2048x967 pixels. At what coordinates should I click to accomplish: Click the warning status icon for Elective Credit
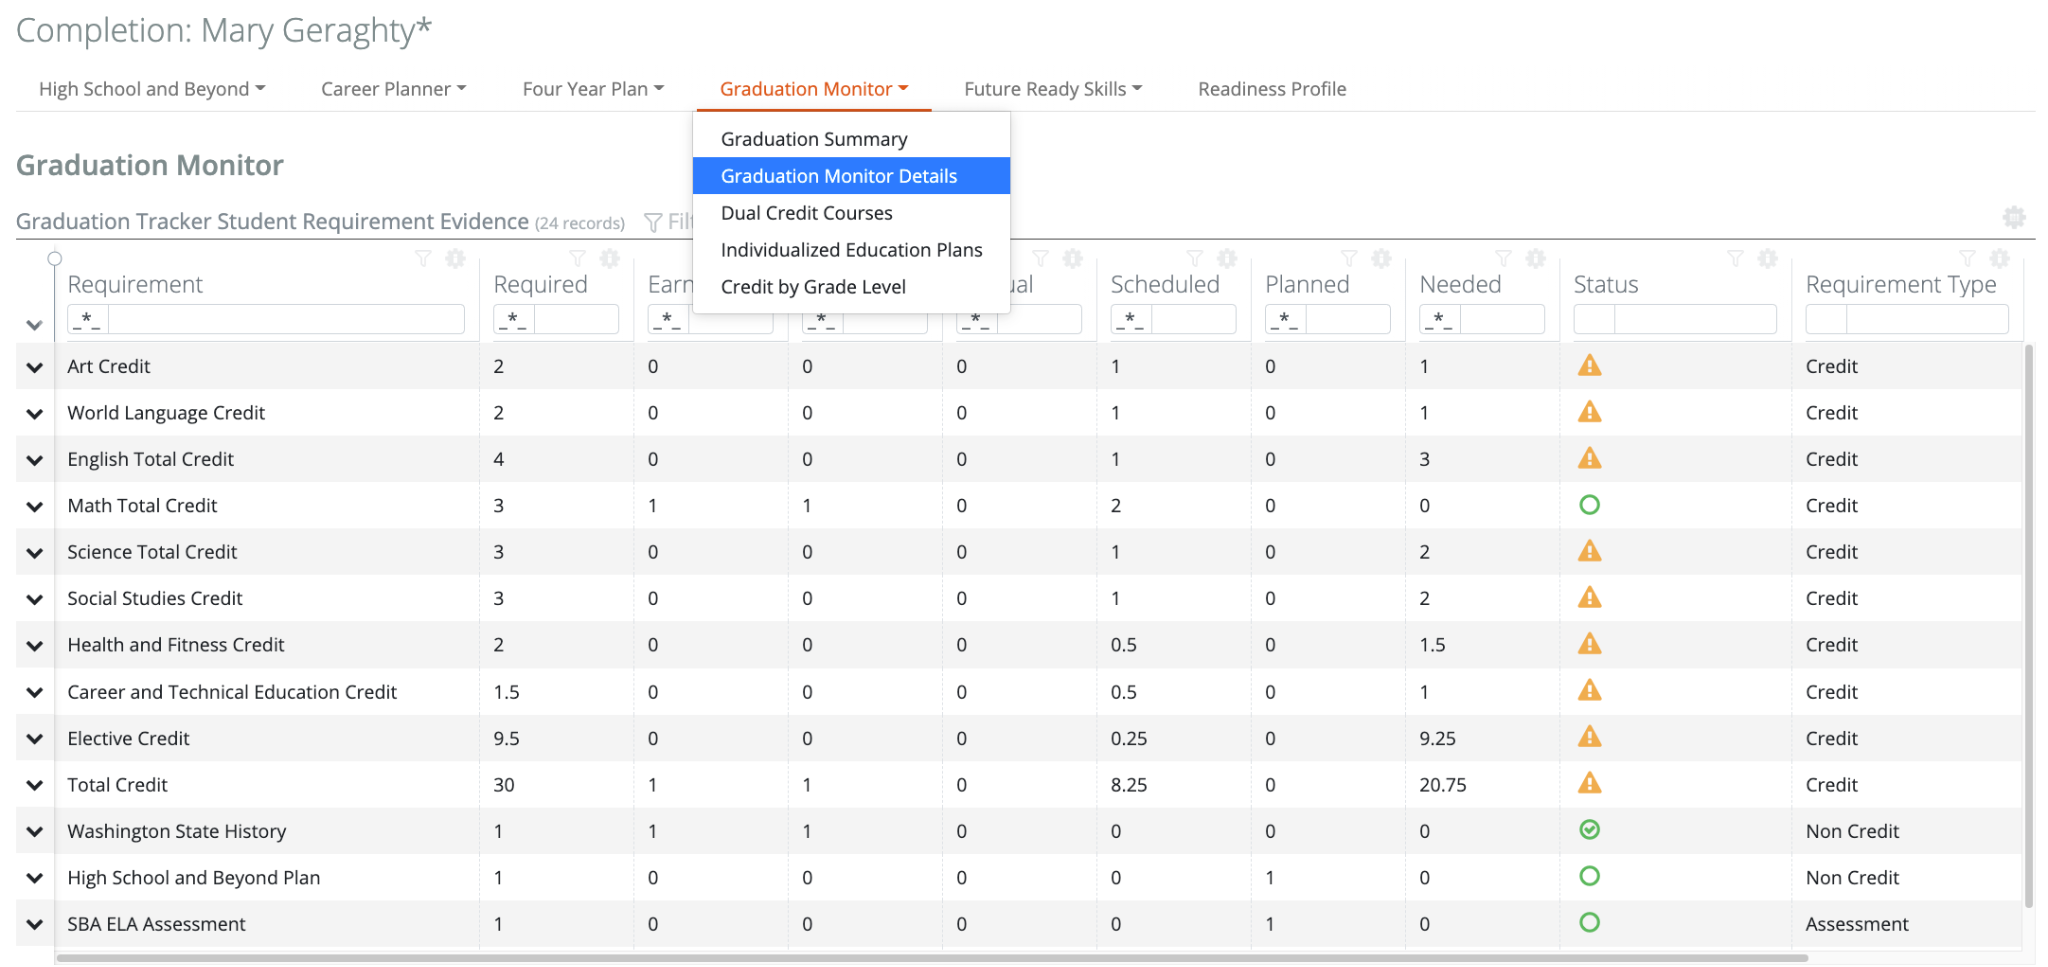point(1589,737)
